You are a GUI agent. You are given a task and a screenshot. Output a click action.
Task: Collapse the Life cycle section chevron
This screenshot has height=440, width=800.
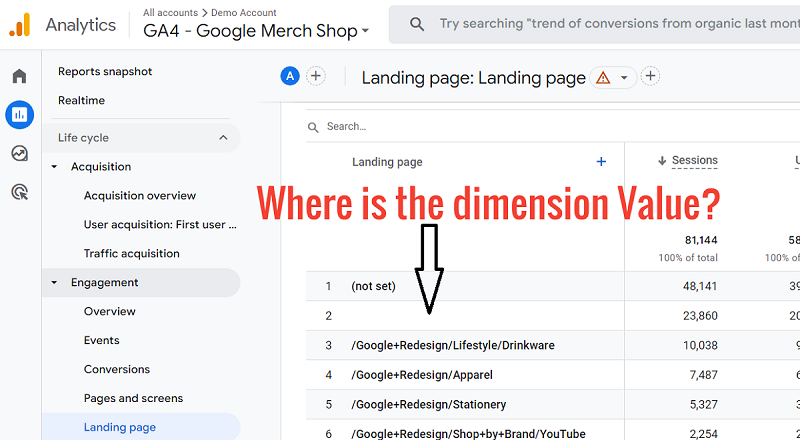223,138
